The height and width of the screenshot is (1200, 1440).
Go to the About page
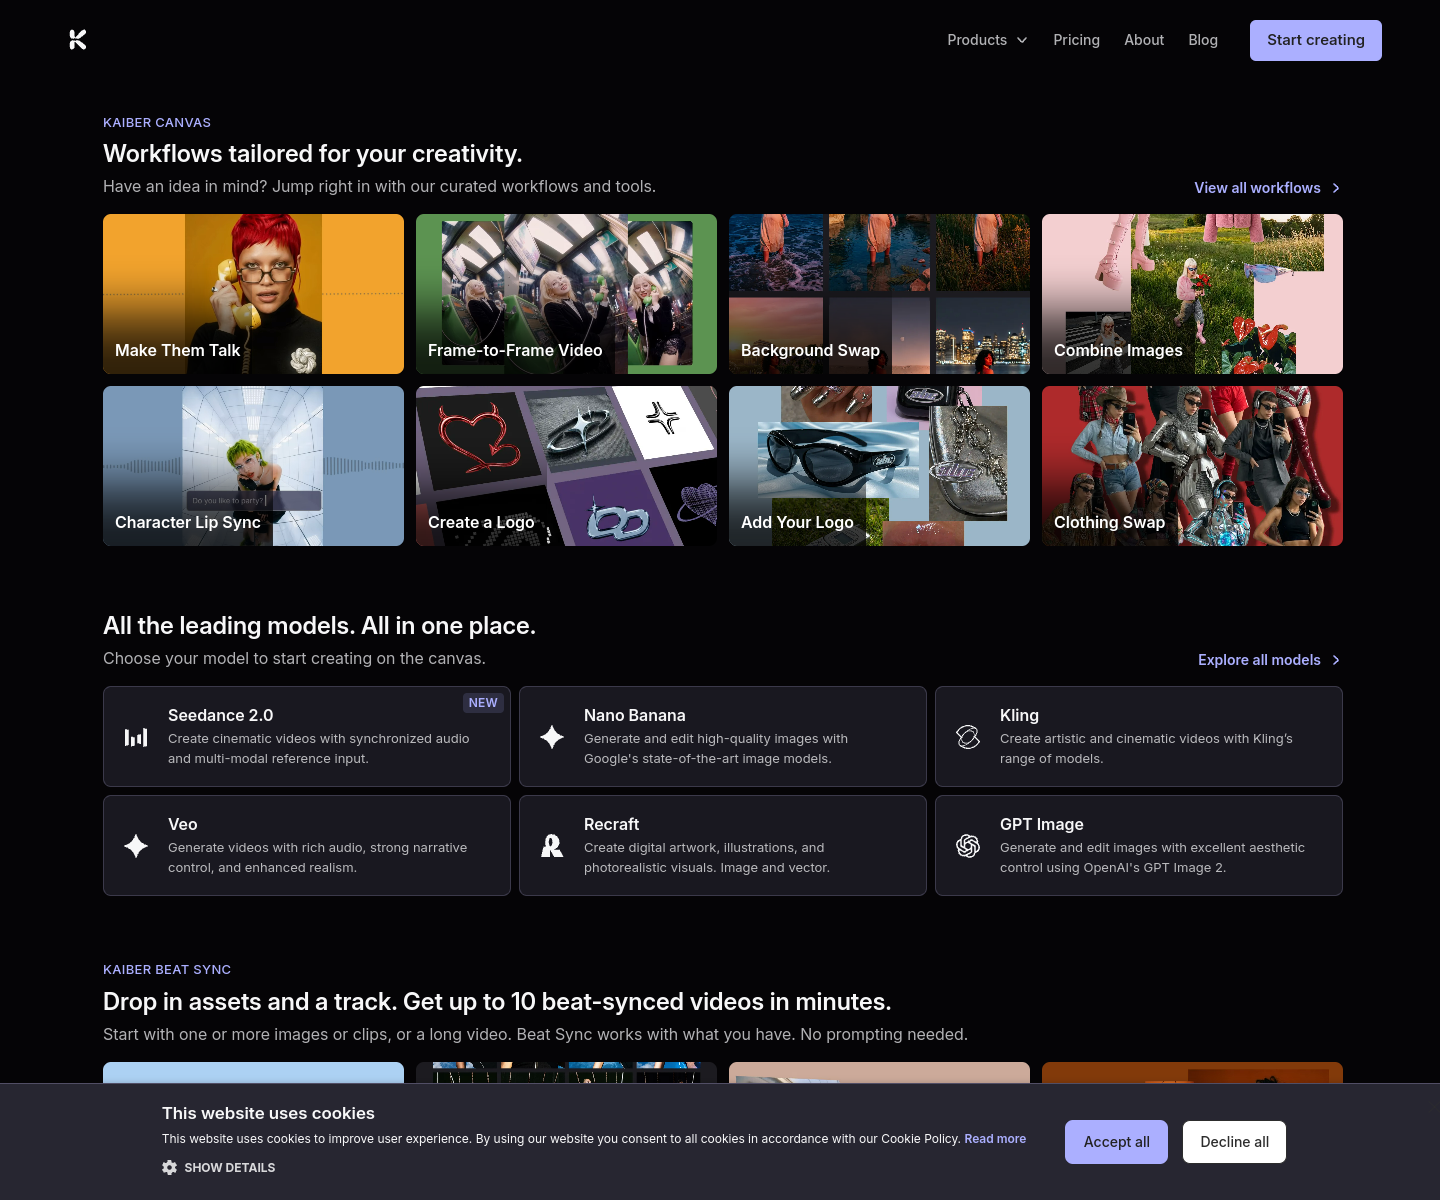coord(1144,40)
